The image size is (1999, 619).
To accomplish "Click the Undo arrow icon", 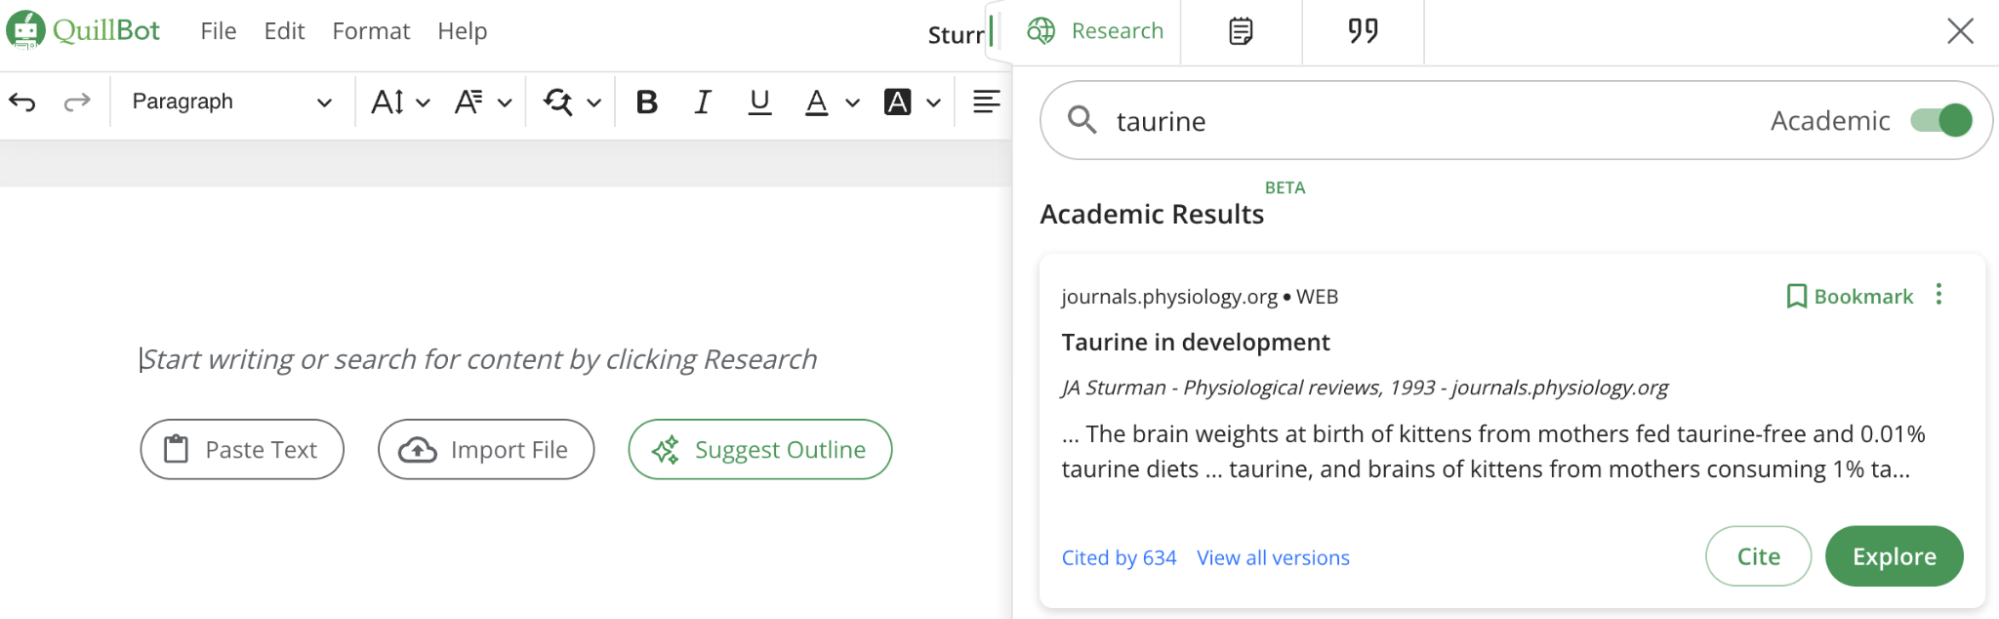I will (x=22, y=102).
